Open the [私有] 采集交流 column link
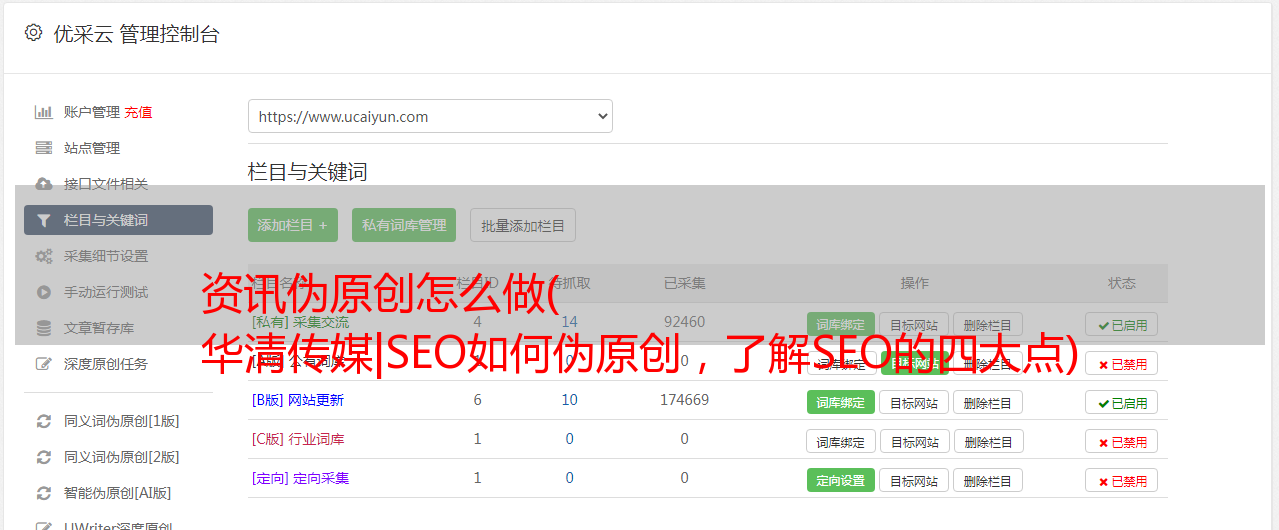Screen dimensions: 1279x530 pos(301,322)
